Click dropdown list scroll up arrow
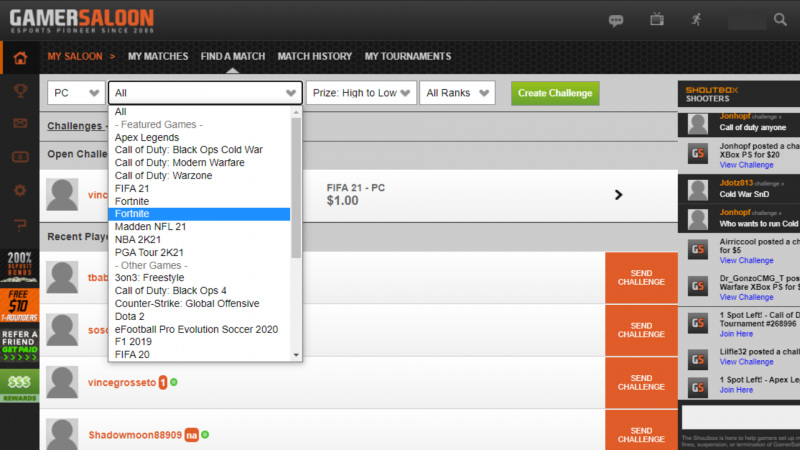 coord(296,112)
